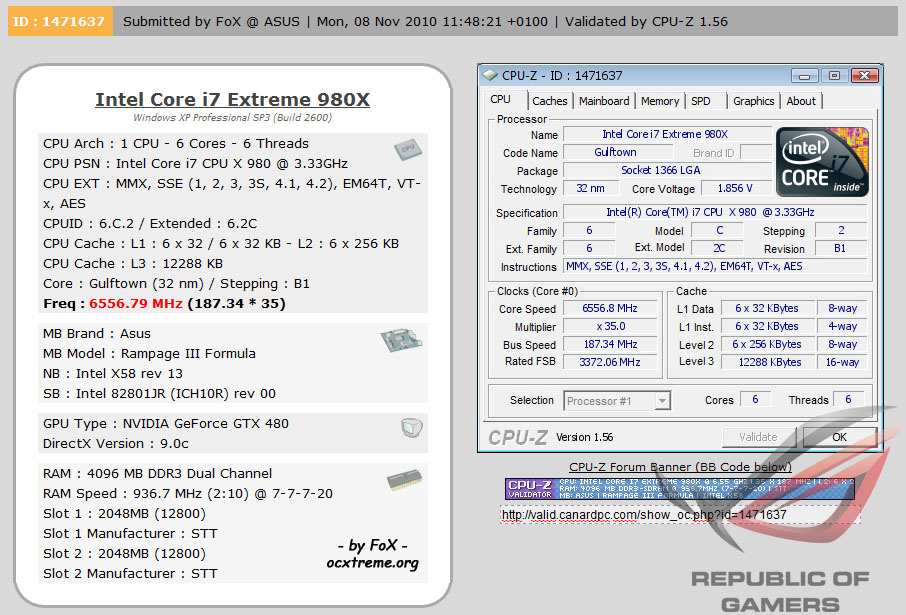Click the red Freq 6556.79 MHz text
The width and height of the screenshot is (906, 615).
point(136,303)
